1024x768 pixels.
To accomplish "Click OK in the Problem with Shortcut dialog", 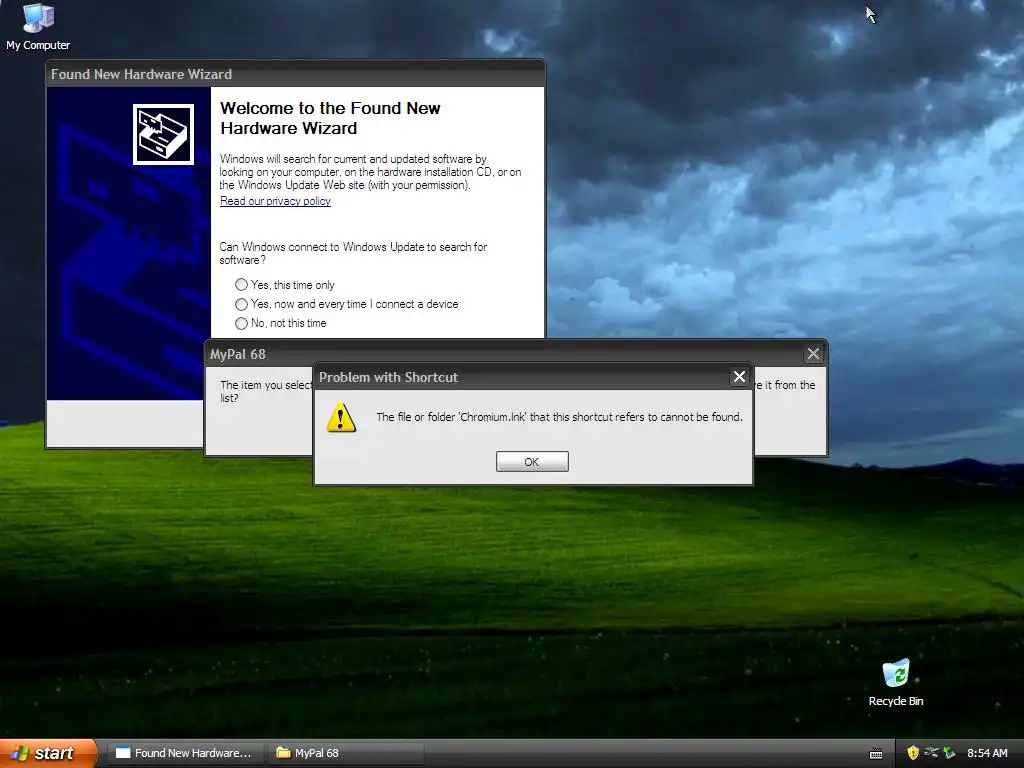I will pyautogui.click(x=532, y=462).
